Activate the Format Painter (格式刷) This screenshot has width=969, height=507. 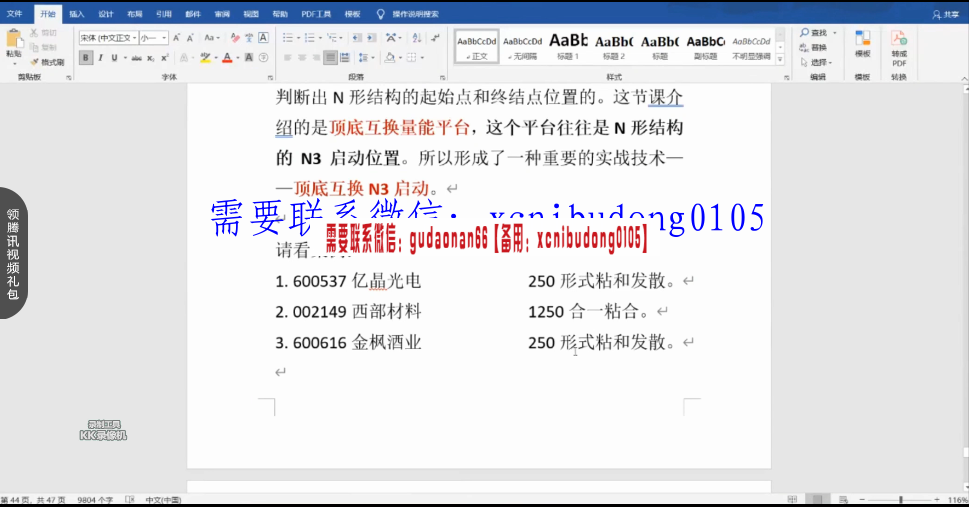coord(48,62)
